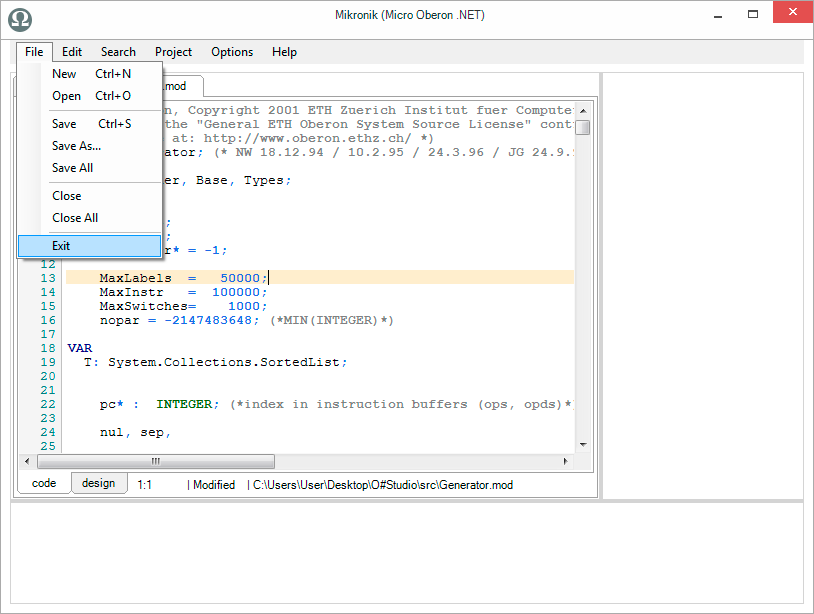Click the 1:1 cursor position indicator
Image resolution: width=814 pixels, height=614 pixels.
144,485
